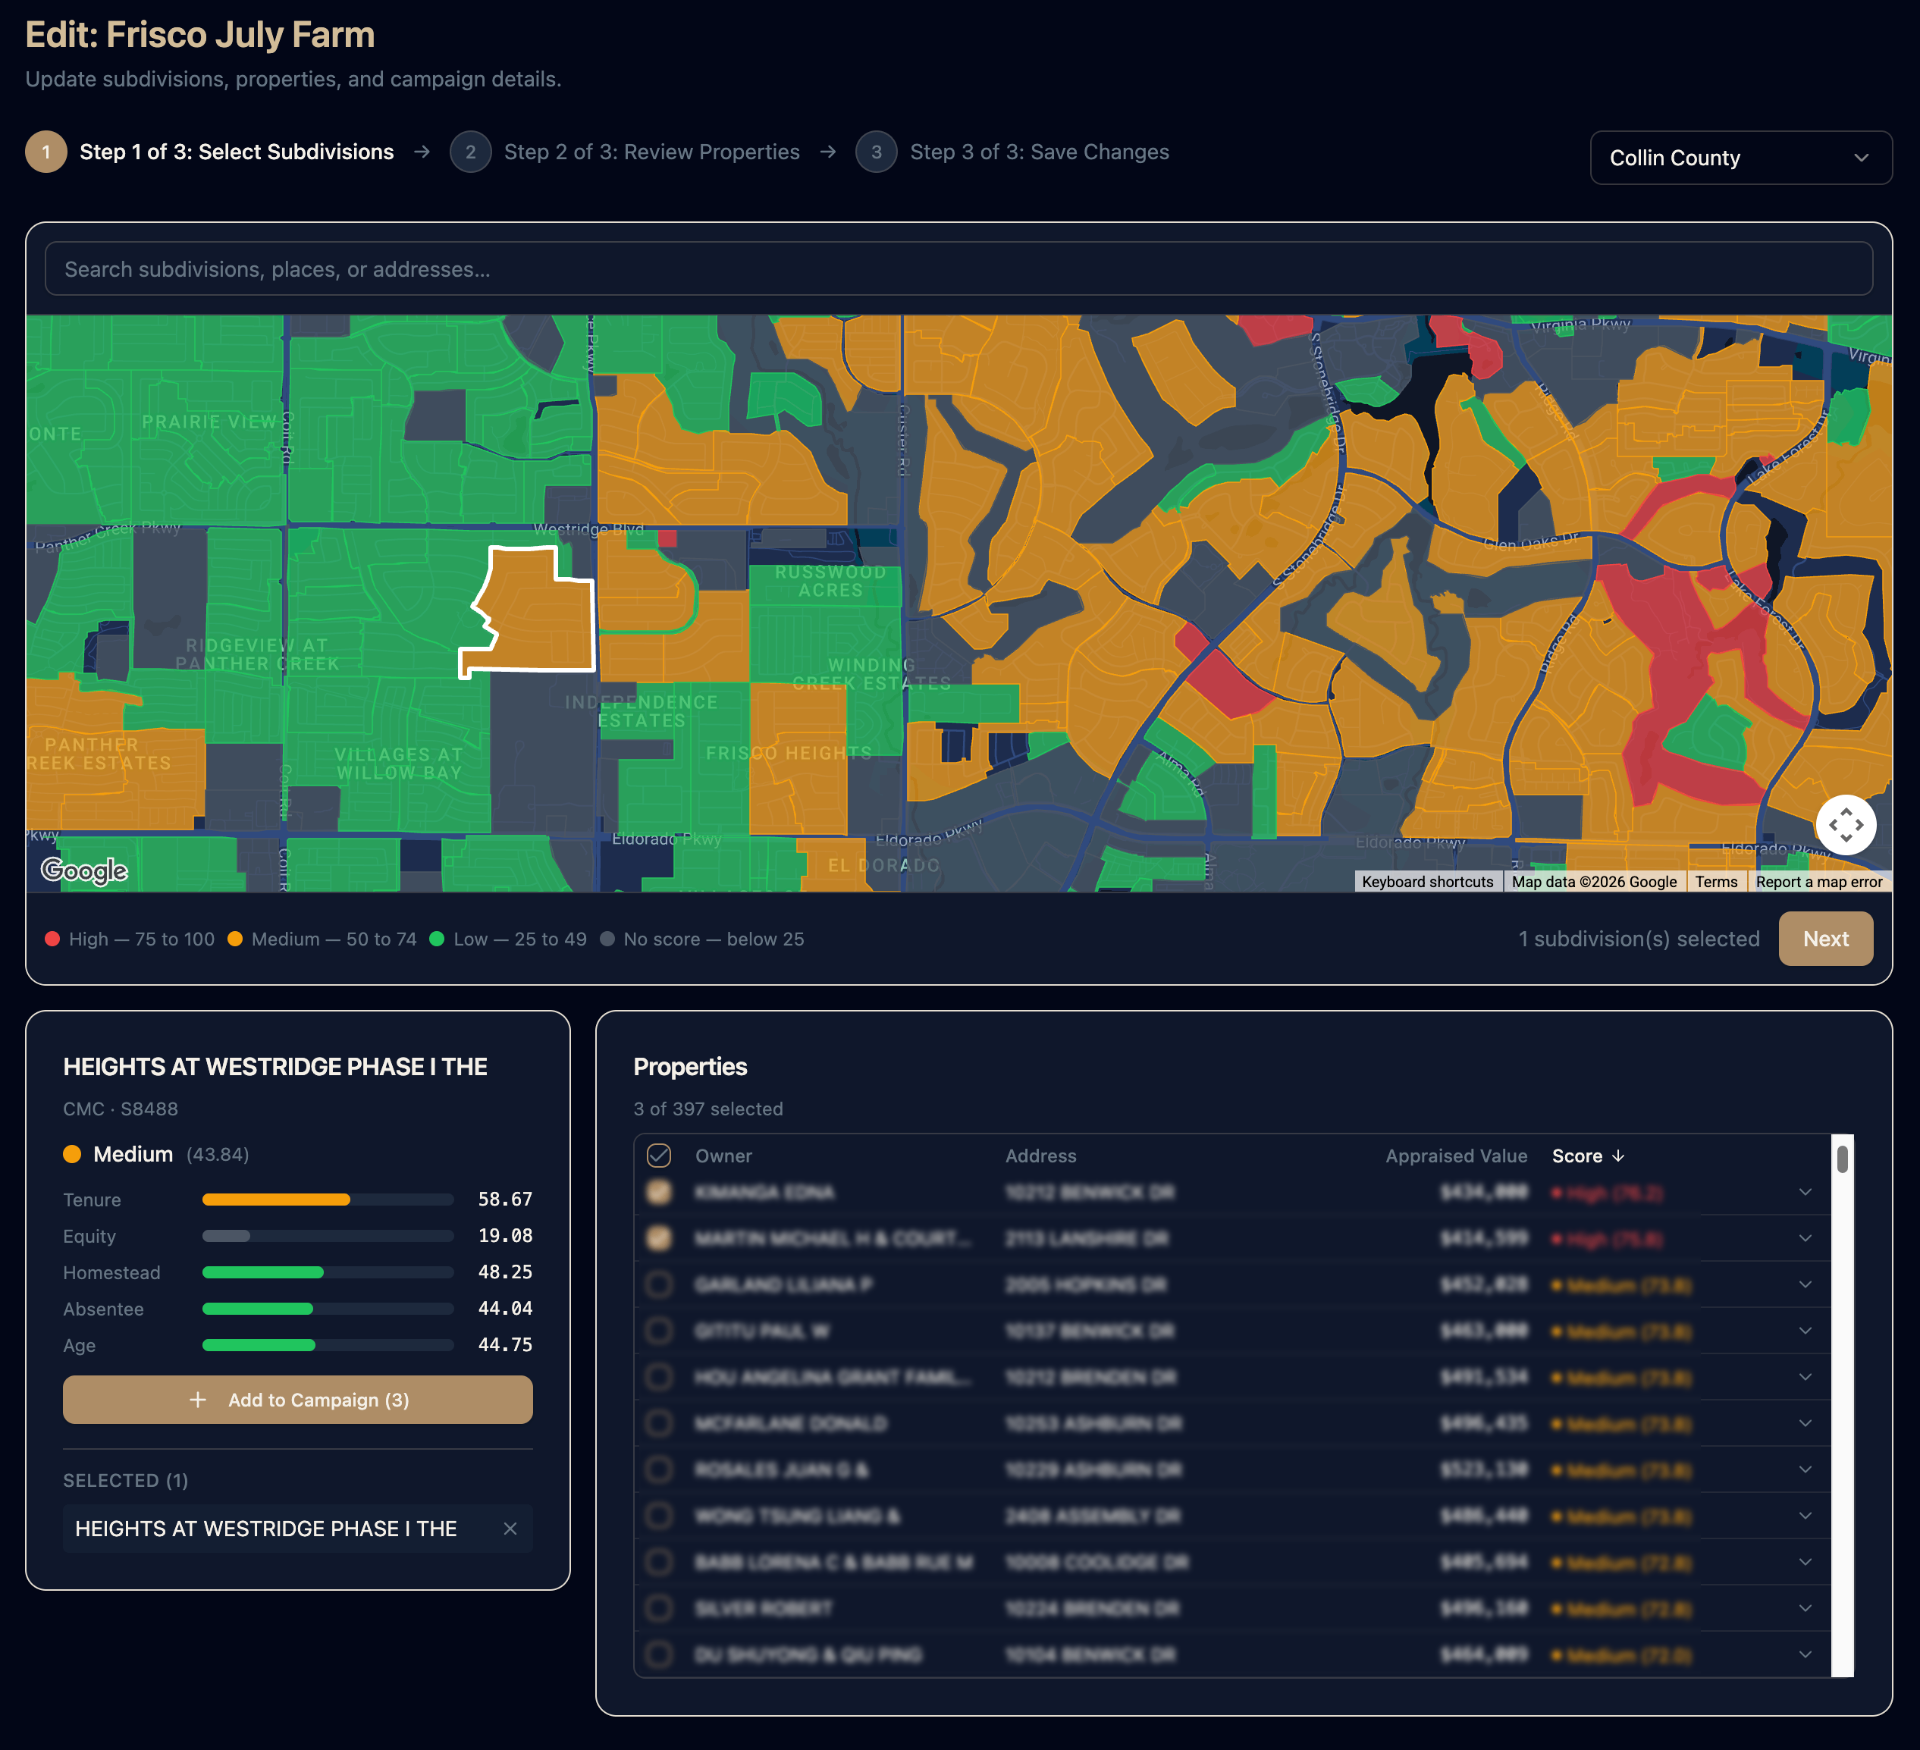Check the ROSALES JUAN G row checkbox
This screenshot has width=1920, height=1750.
tap(658, 1470)
